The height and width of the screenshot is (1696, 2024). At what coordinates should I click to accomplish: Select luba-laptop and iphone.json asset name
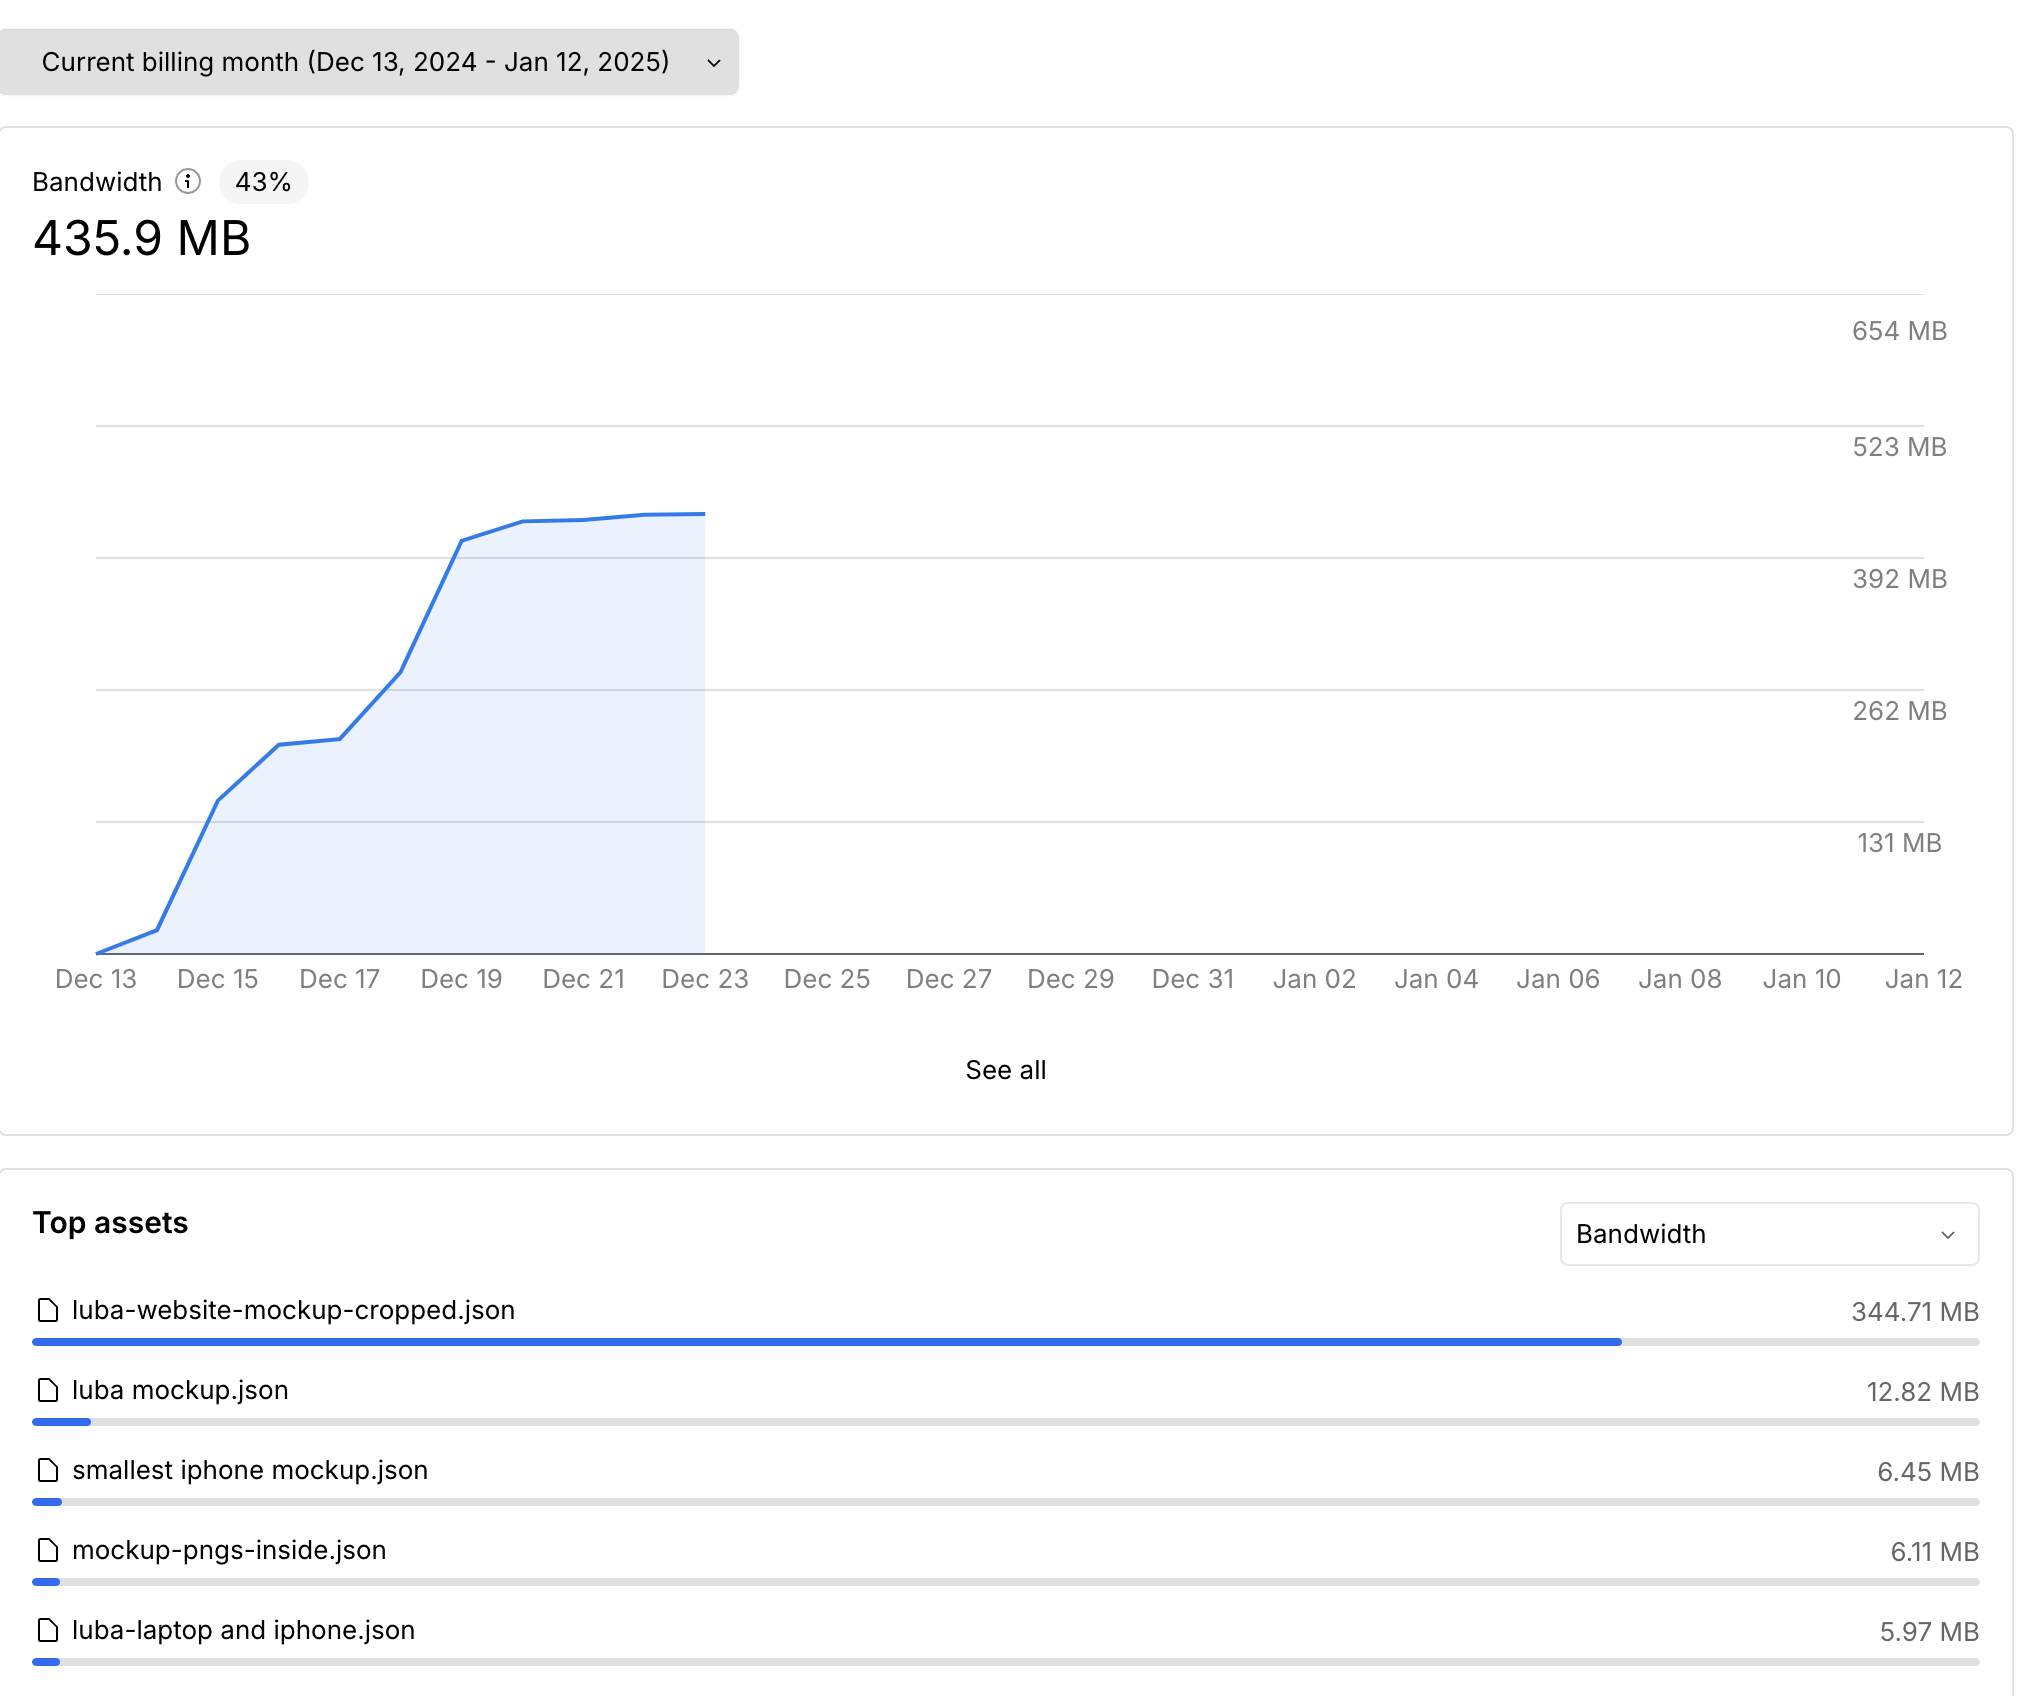coord(243,1630)
